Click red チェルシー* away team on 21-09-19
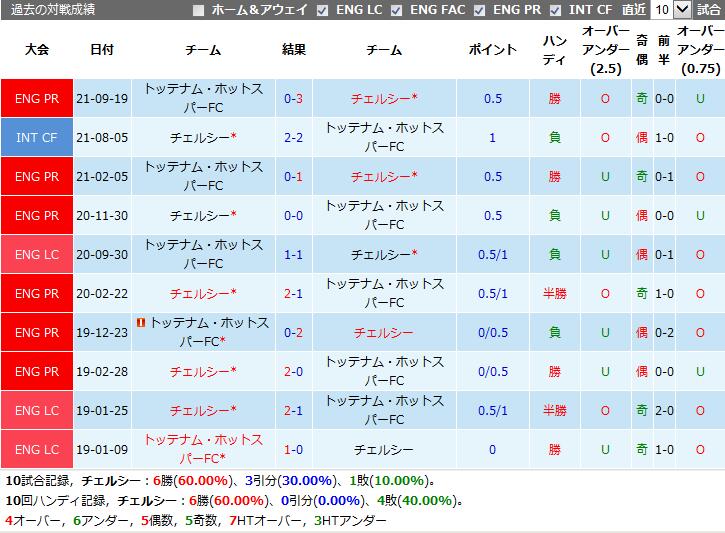Image resolution: width=725 pixels, height=533 pixels. coord(384,98)
